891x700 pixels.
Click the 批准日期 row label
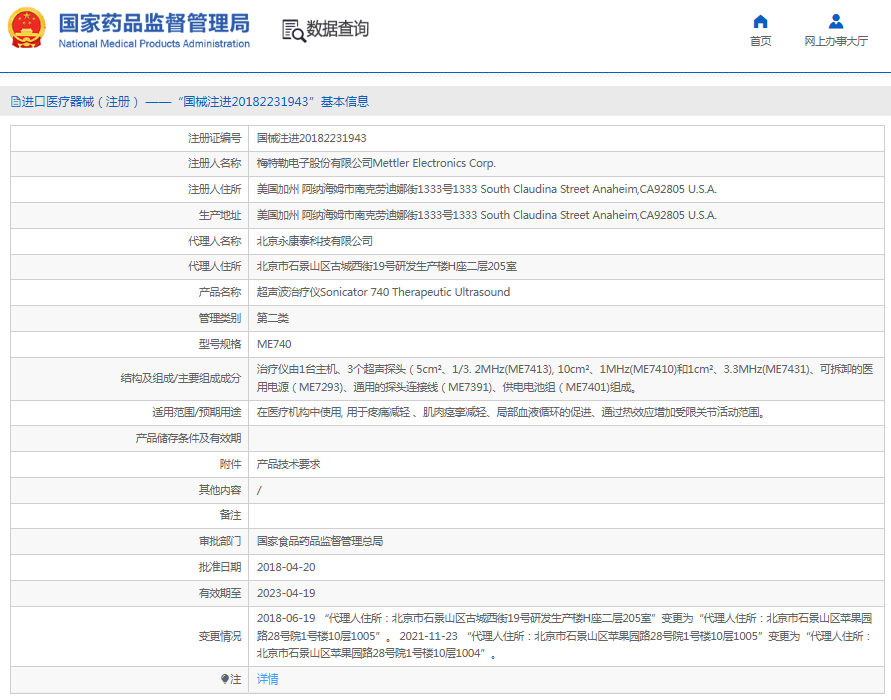(x=220, y=567)
